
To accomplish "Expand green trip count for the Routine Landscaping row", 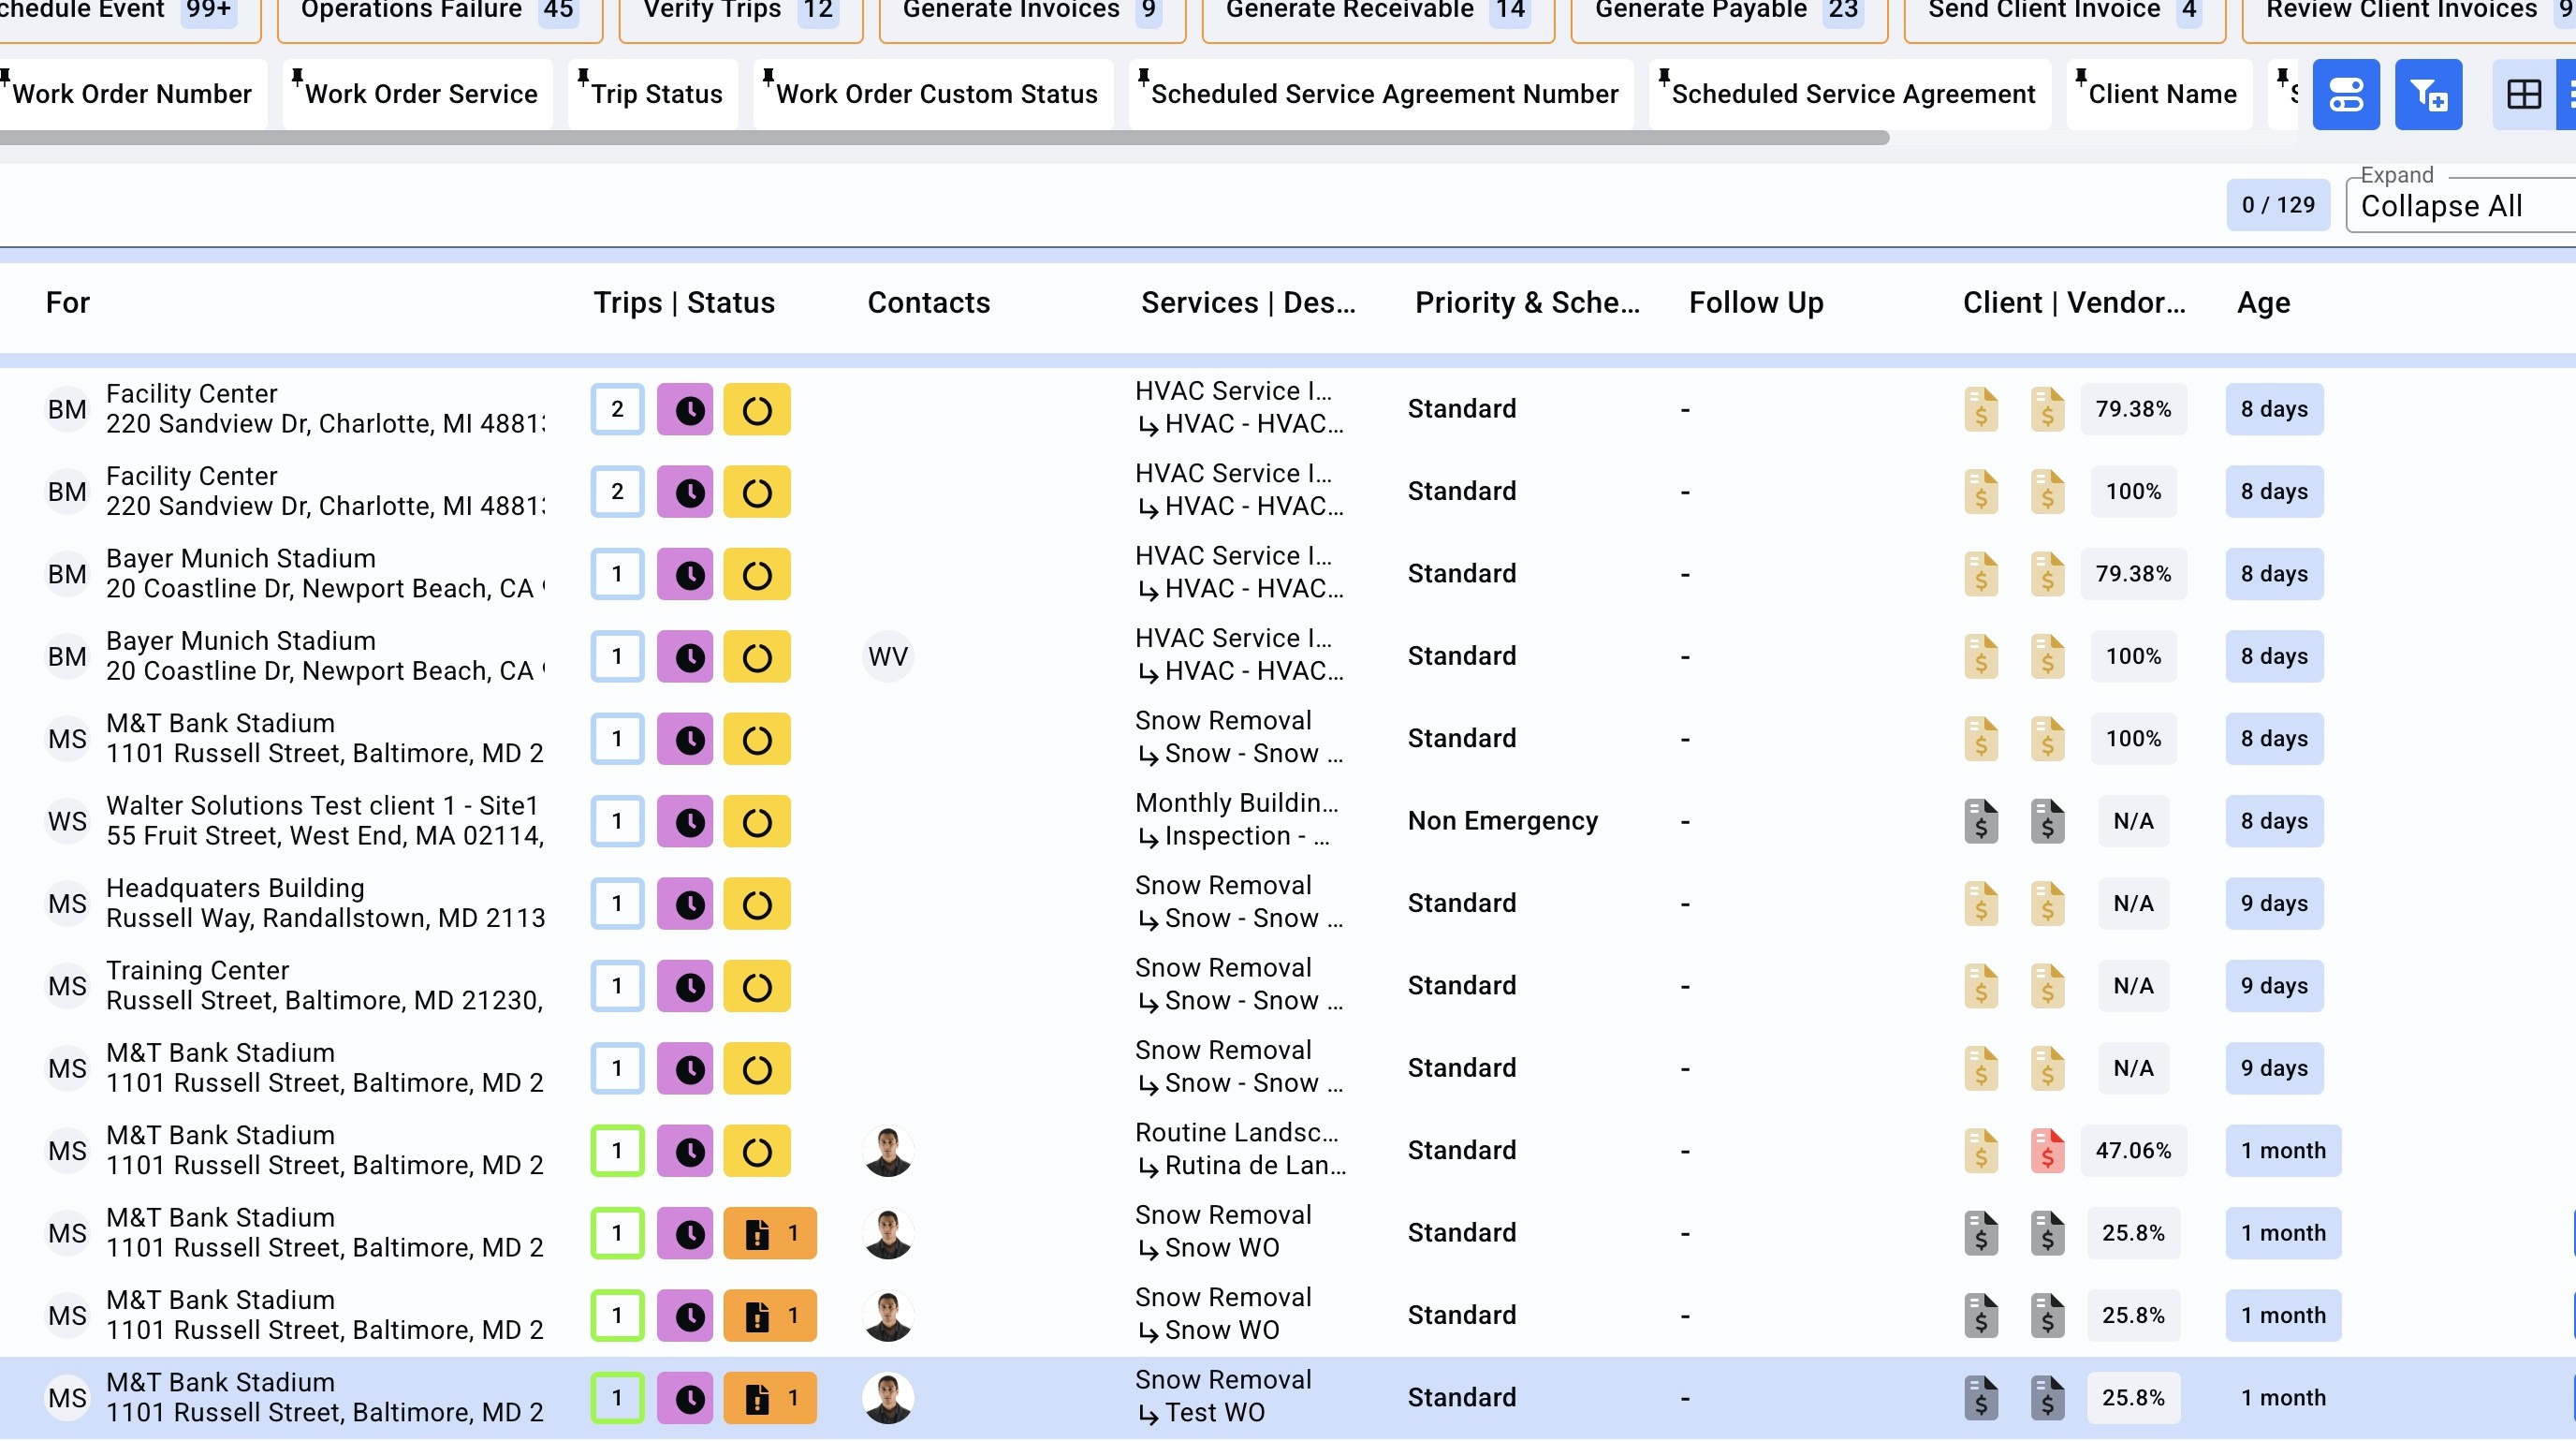I will coord(617,1151).
